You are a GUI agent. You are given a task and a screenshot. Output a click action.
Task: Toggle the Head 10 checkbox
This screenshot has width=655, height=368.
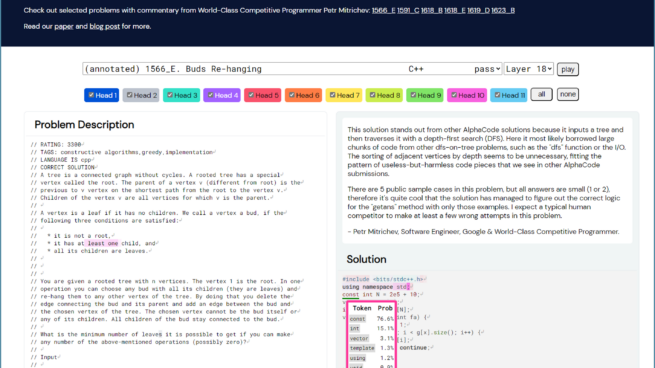(x=454, y=95)
